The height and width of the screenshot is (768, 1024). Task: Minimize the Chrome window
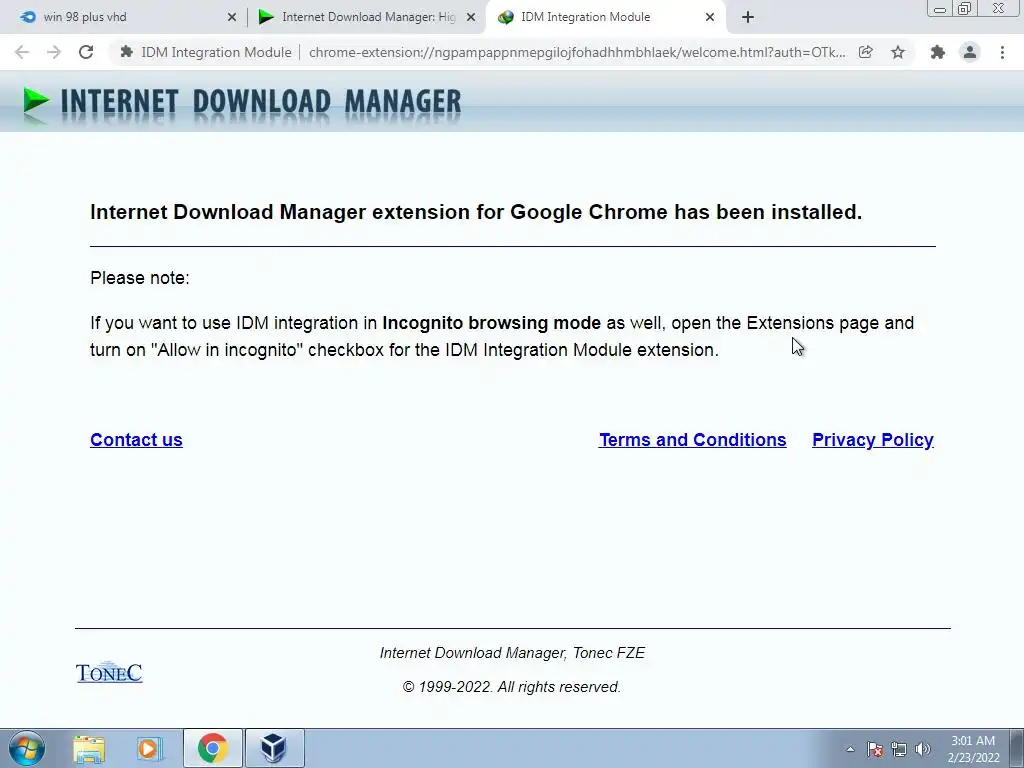point(940,8)
